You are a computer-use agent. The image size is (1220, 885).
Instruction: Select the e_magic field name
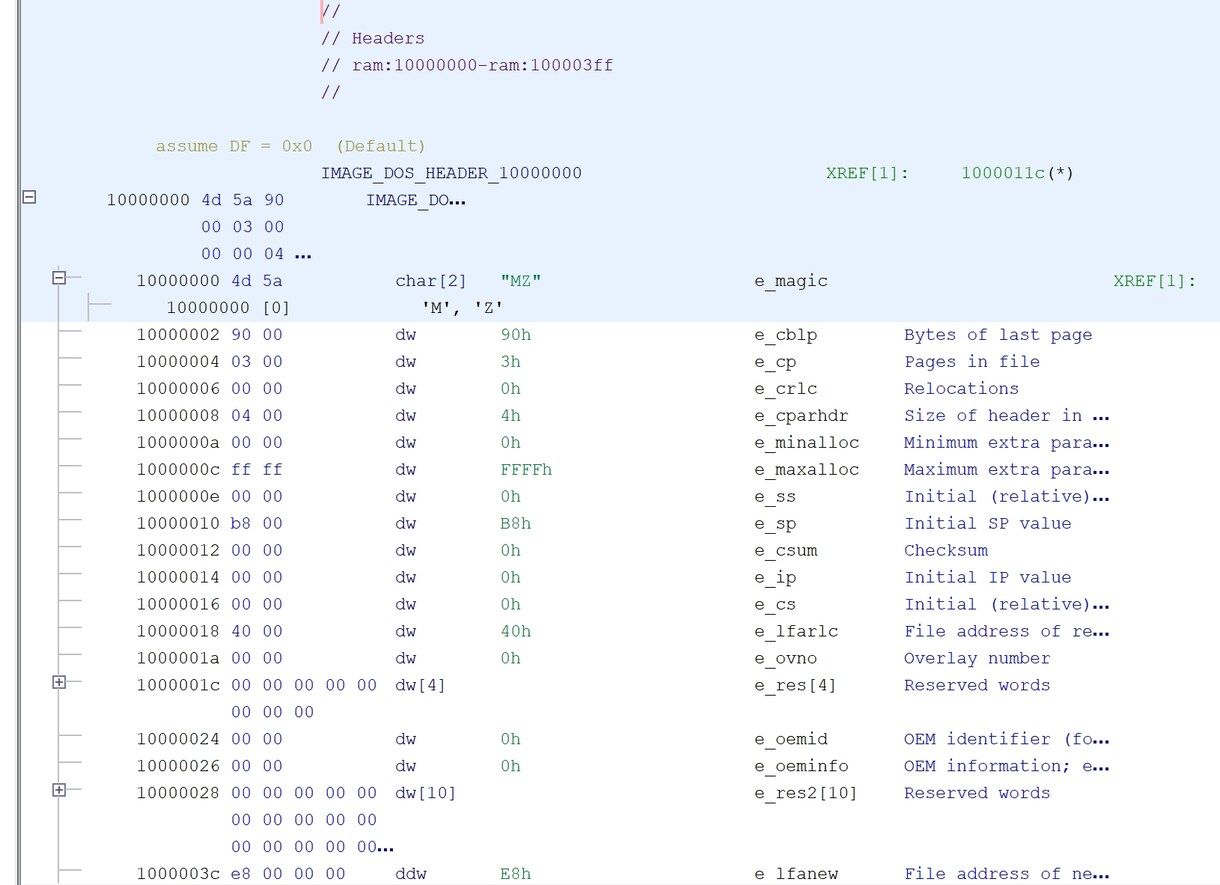[x=791, y=281]
